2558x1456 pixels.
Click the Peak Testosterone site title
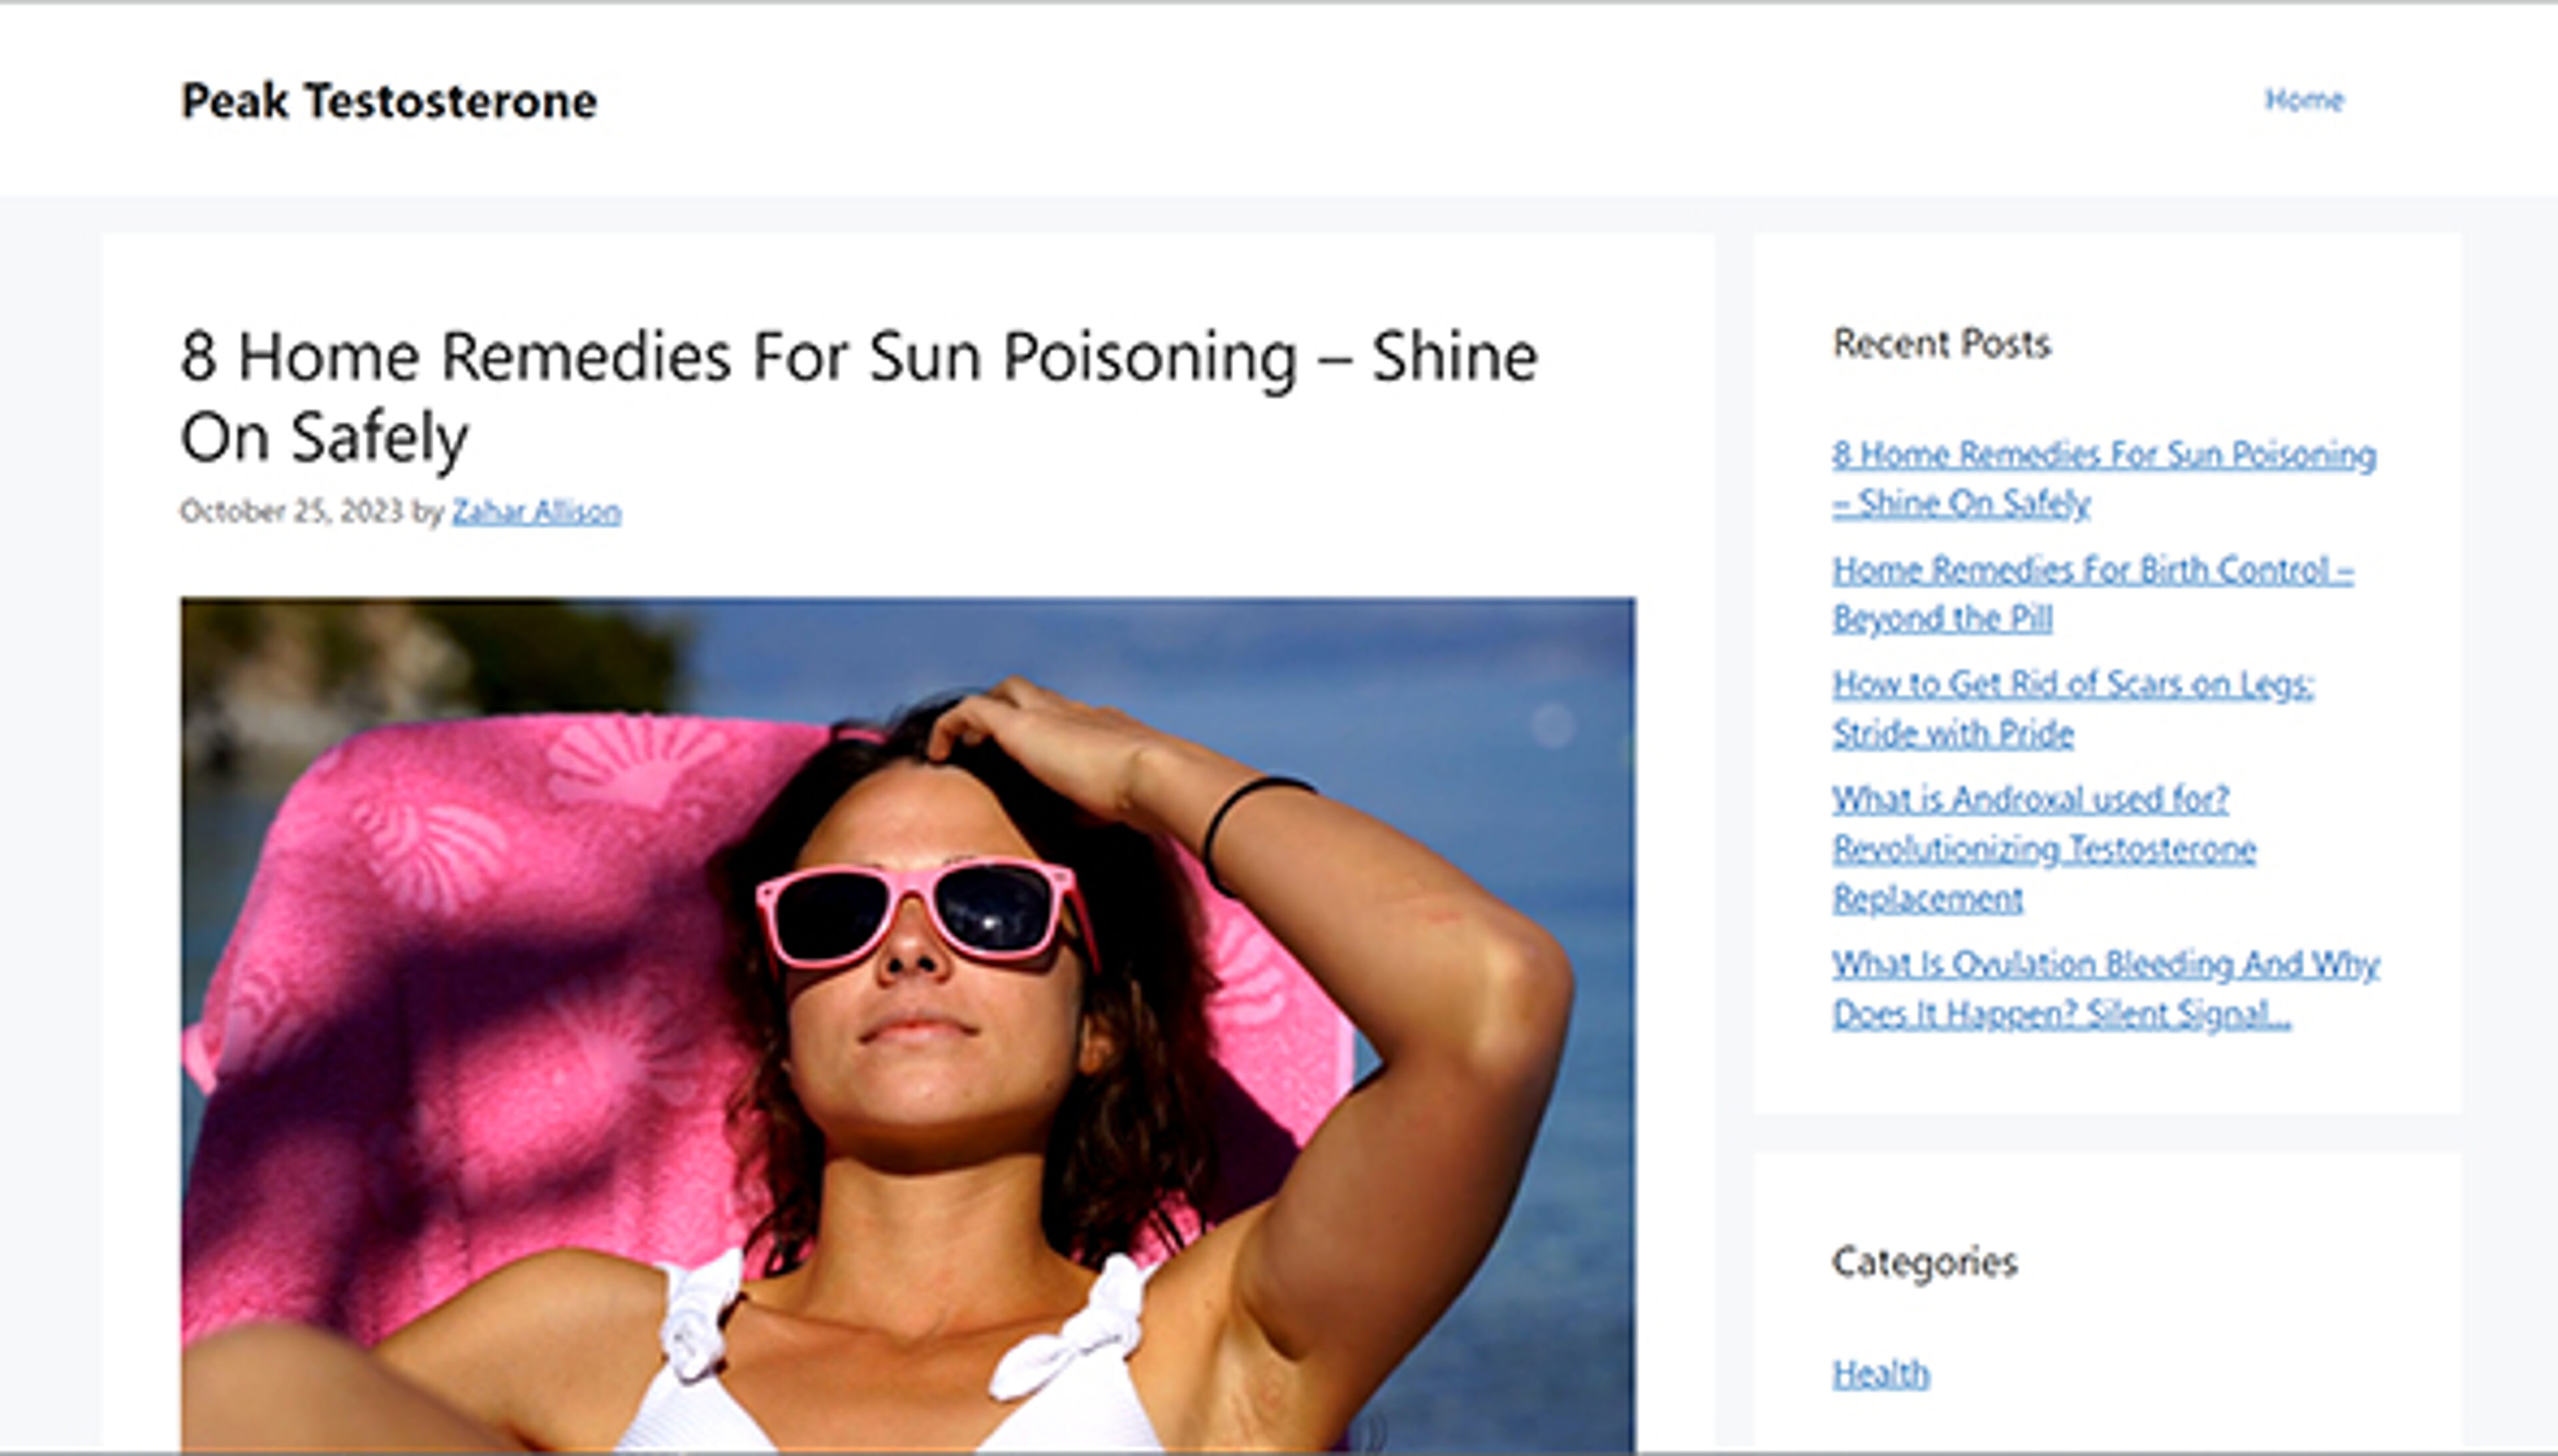click(x=388, y=101)
